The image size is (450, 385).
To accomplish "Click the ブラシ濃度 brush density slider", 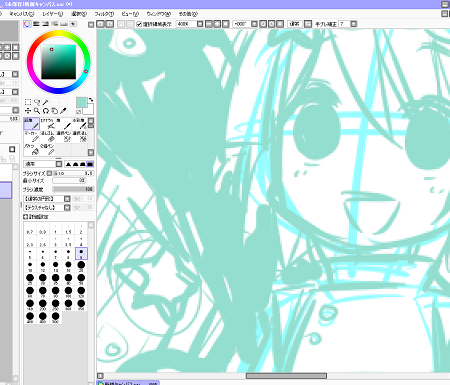I will click(x=73, y=189).
